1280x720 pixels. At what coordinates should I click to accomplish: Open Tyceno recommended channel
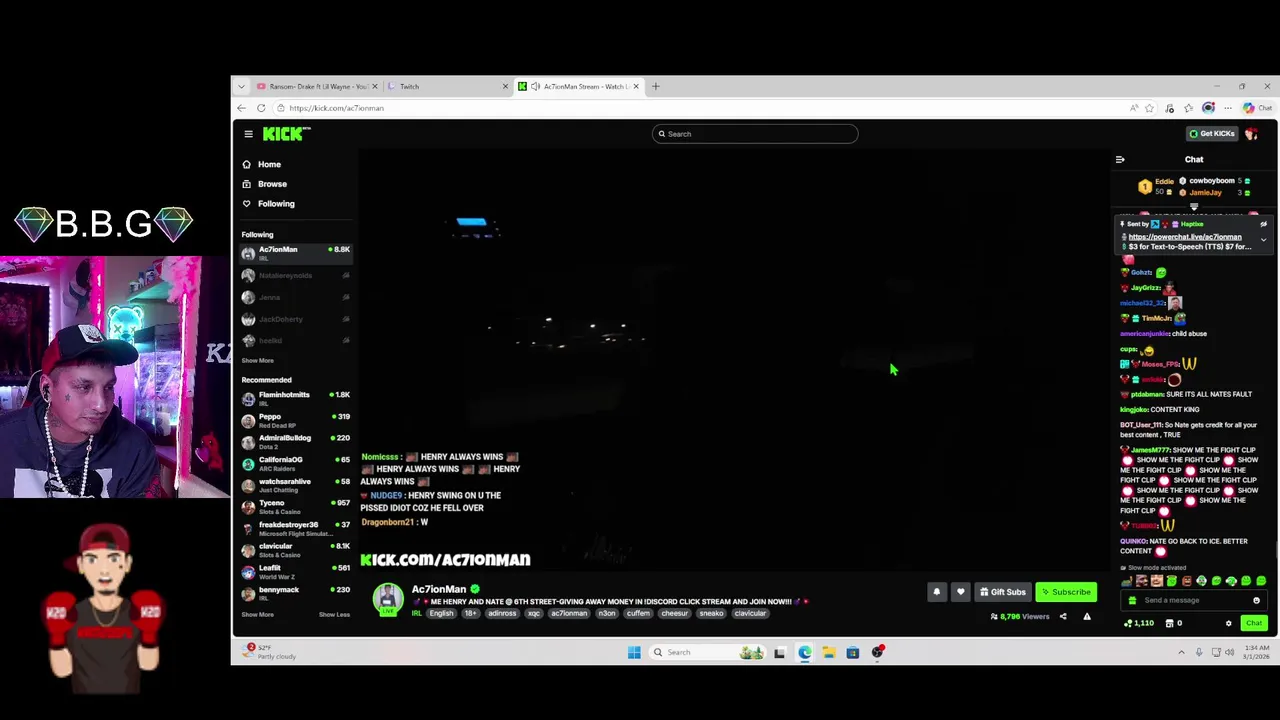[x=294, y=507]
